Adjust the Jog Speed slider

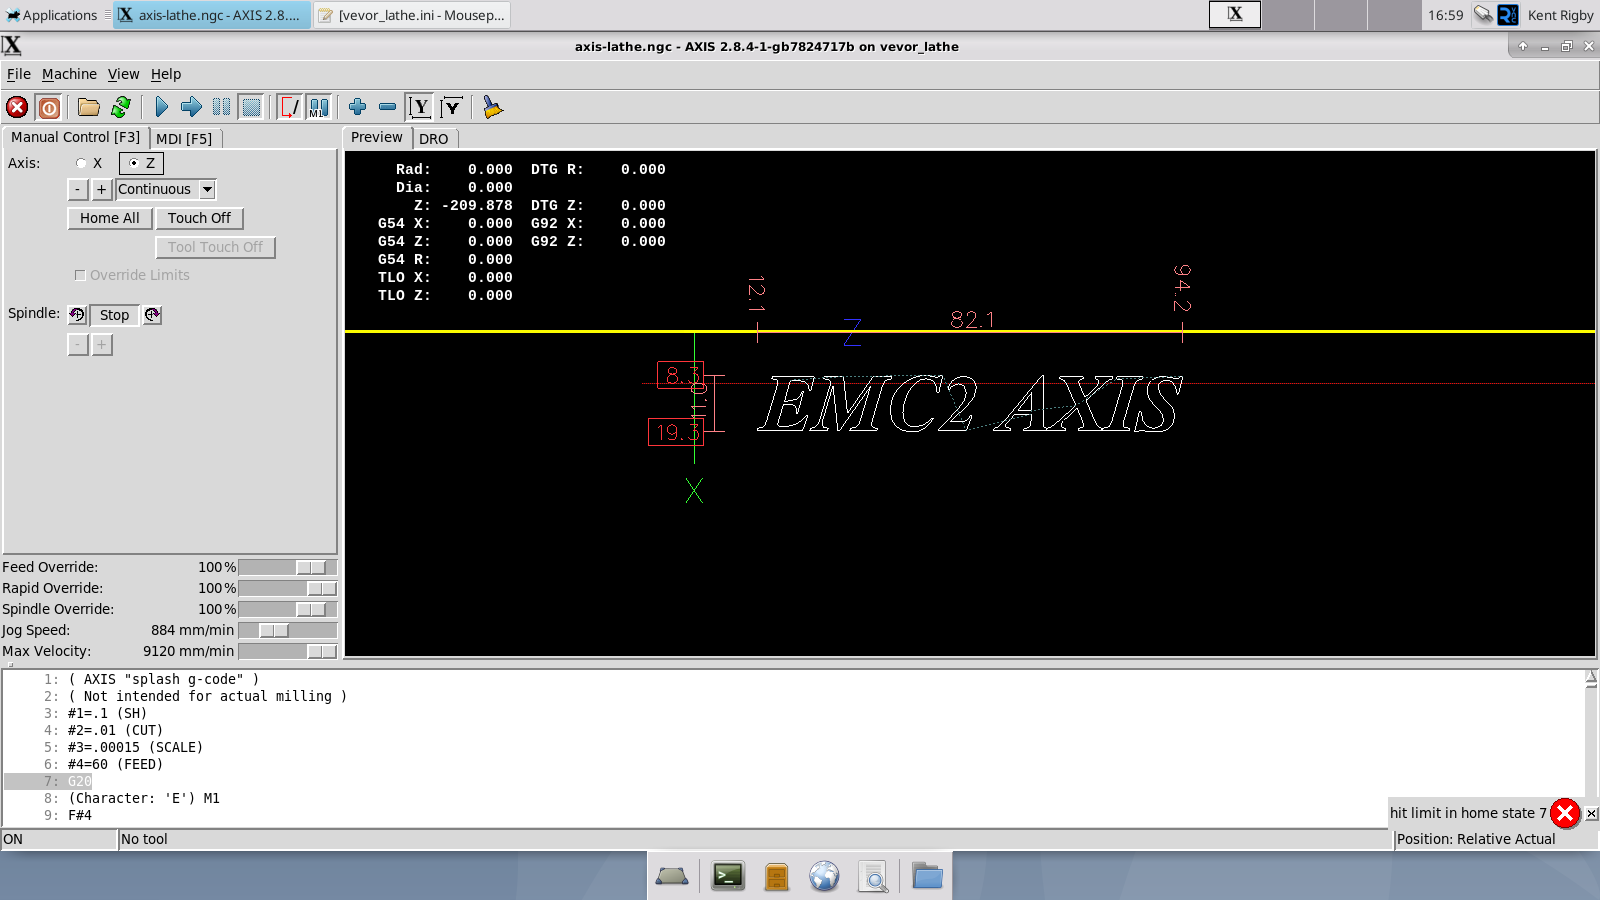click(287, 630)
